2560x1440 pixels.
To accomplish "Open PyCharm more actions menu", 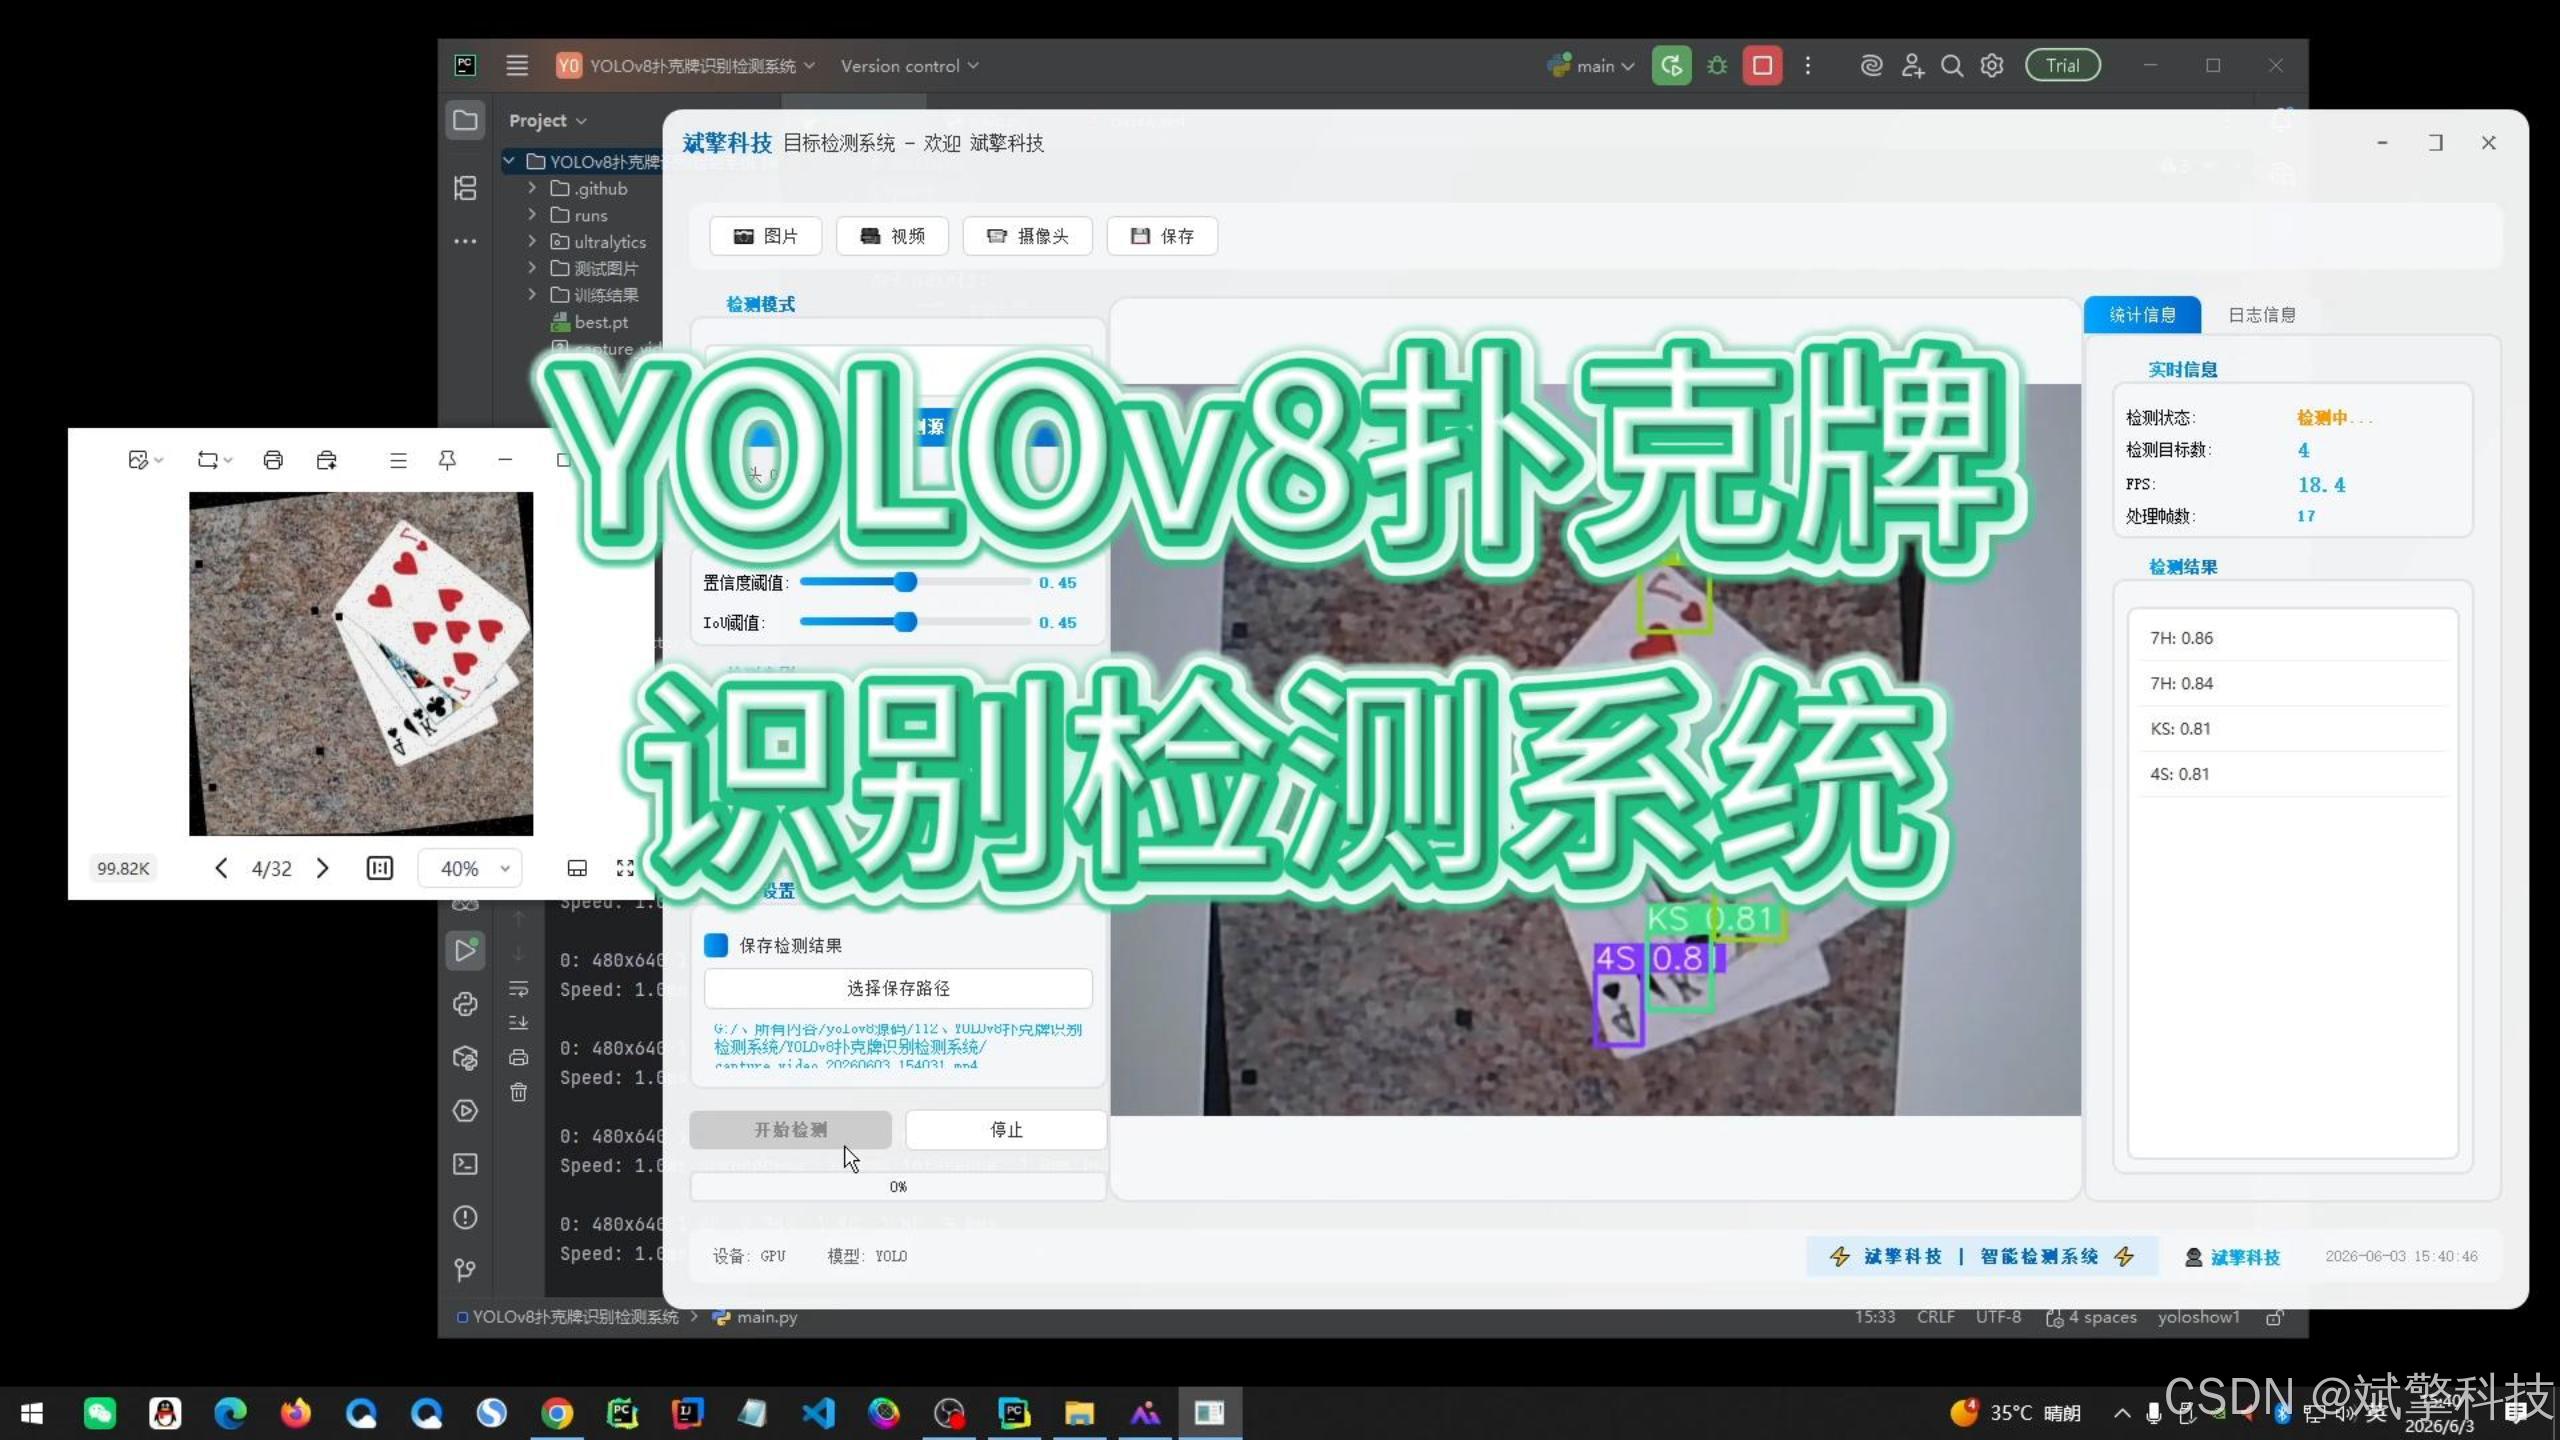I will click(1807, 66).
